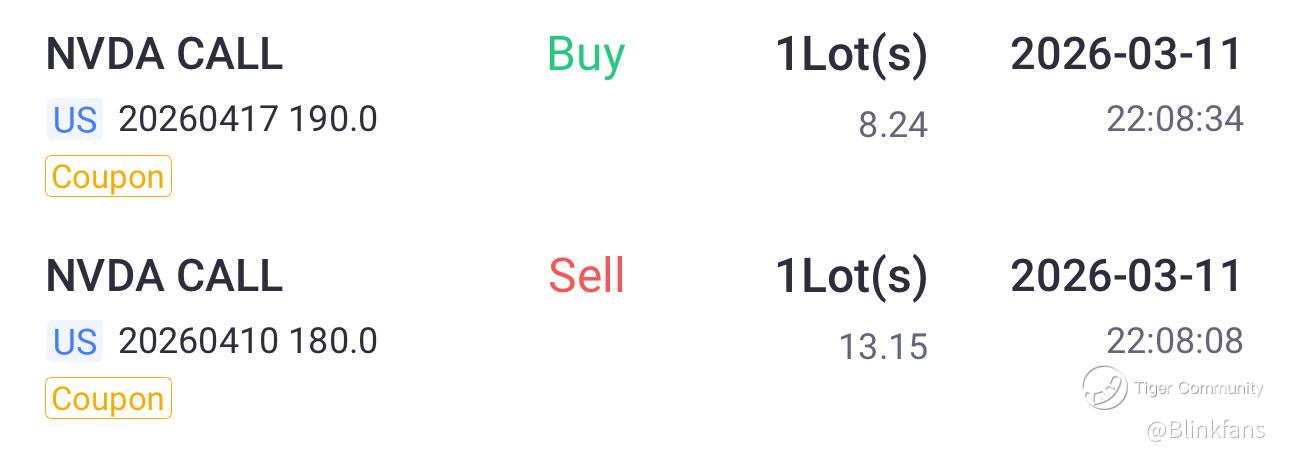Click the fill price 8.24
Screen dimensions: 1290x459
tap(893, 125)
